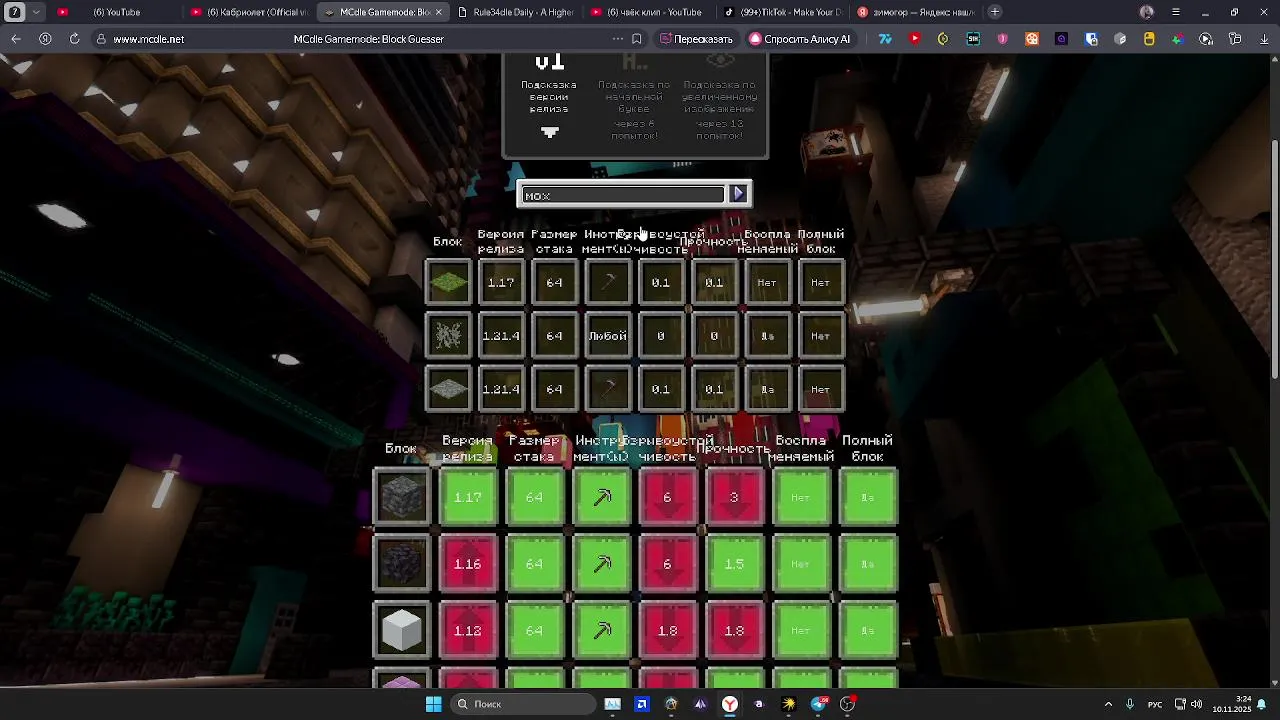Screen dimensions: 1280x720
Task: Click red 1.16 version cell
Action: pyautogui.click(x=468, y=564)
